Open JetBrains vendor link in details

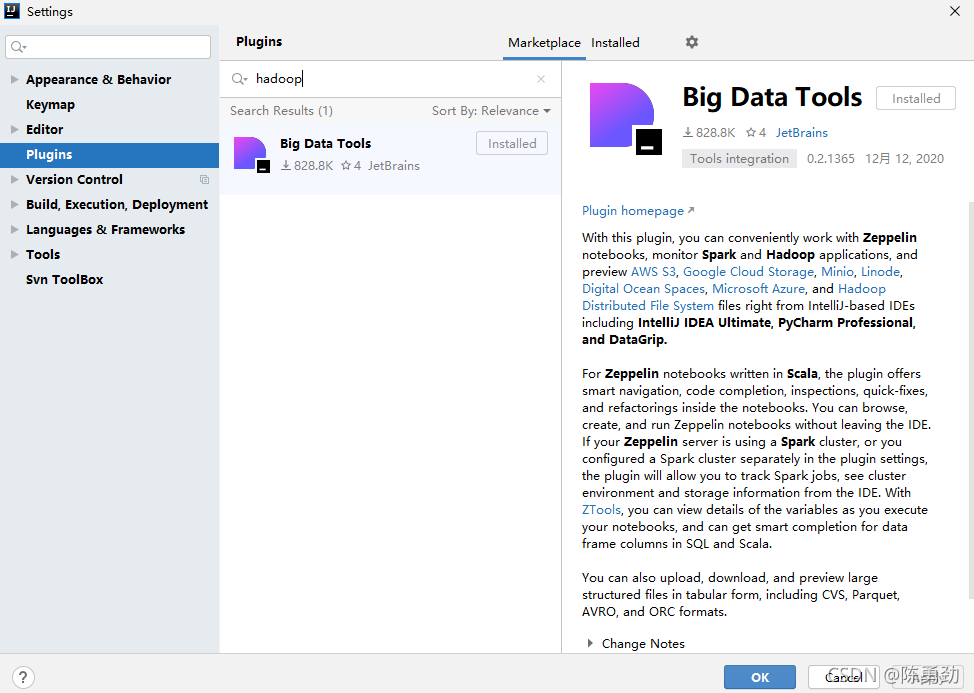coord(801,132)
